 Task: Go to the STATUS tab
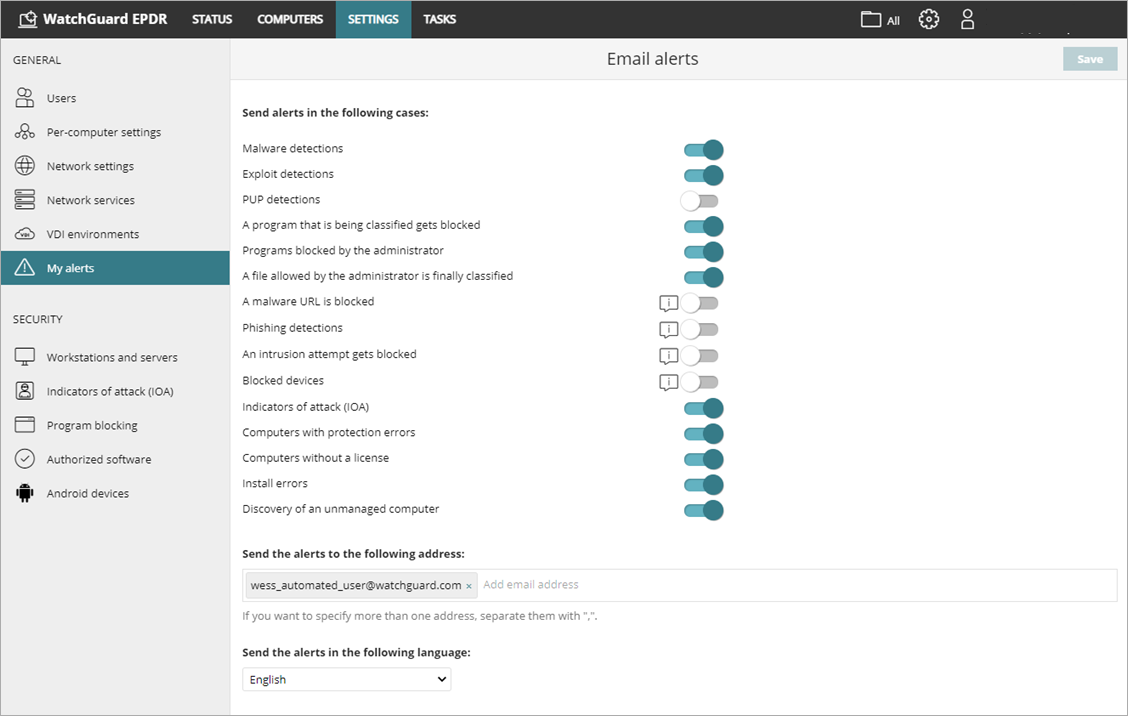tap(211, 18)
